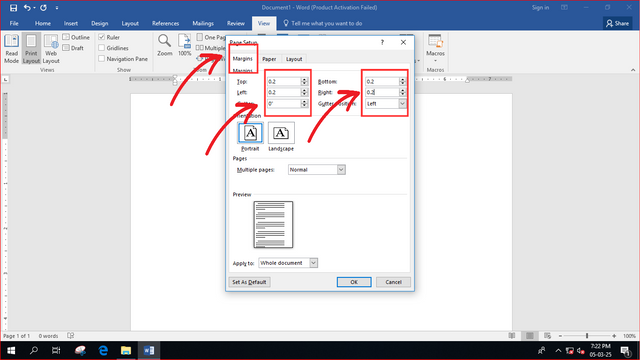Screen dimensions: 640x360
Task: Click the Redo/Repeat icon
Action: coord(43,7)
